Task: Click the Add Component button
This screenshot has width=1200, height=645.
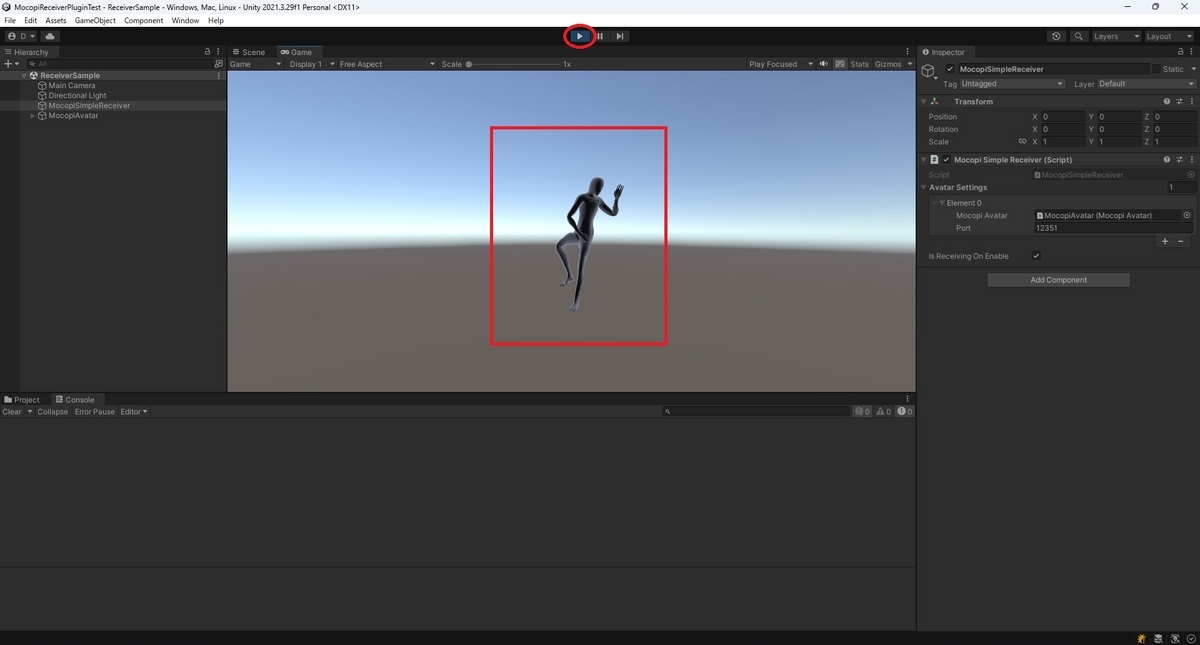Action: [x=1058, y=279]
